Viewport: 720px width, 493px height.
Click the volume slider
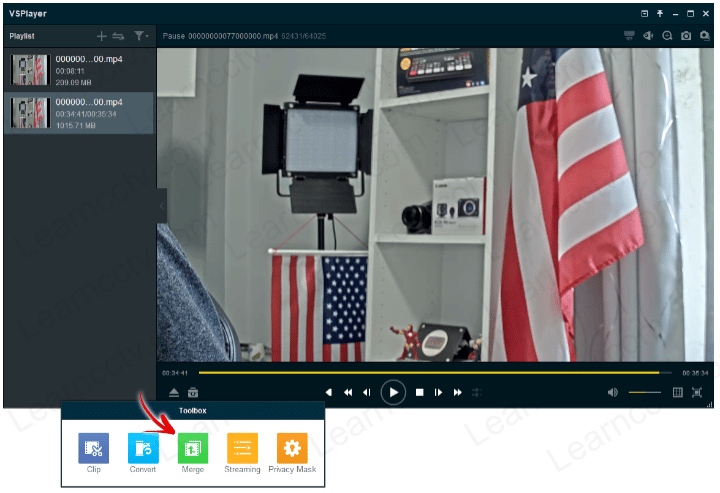point(644,392)
